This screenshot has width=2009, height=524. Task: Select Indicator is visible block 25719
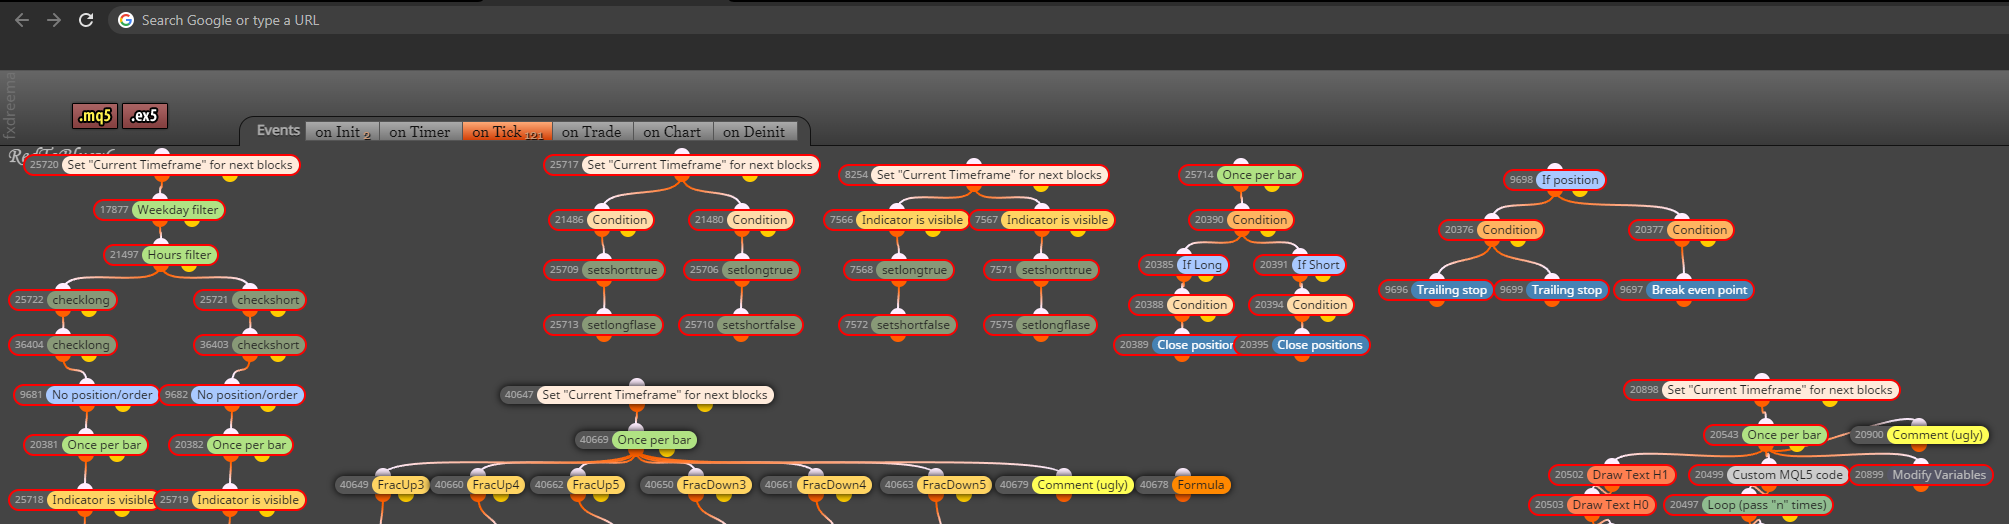230,500
